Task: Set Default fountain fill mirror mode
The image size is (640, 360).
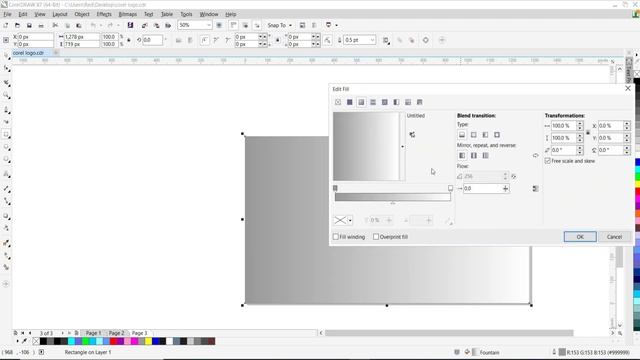Action: point(462,156)
